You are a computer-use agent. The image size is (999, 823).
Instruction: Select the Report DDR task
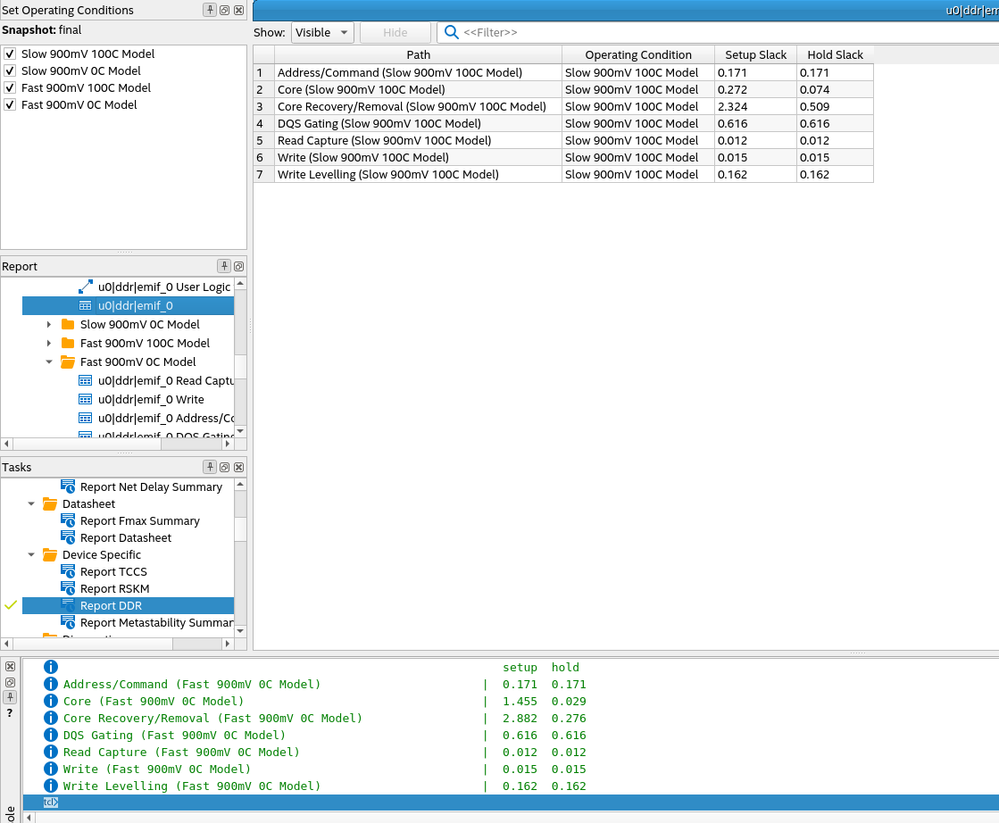(111, 606)
